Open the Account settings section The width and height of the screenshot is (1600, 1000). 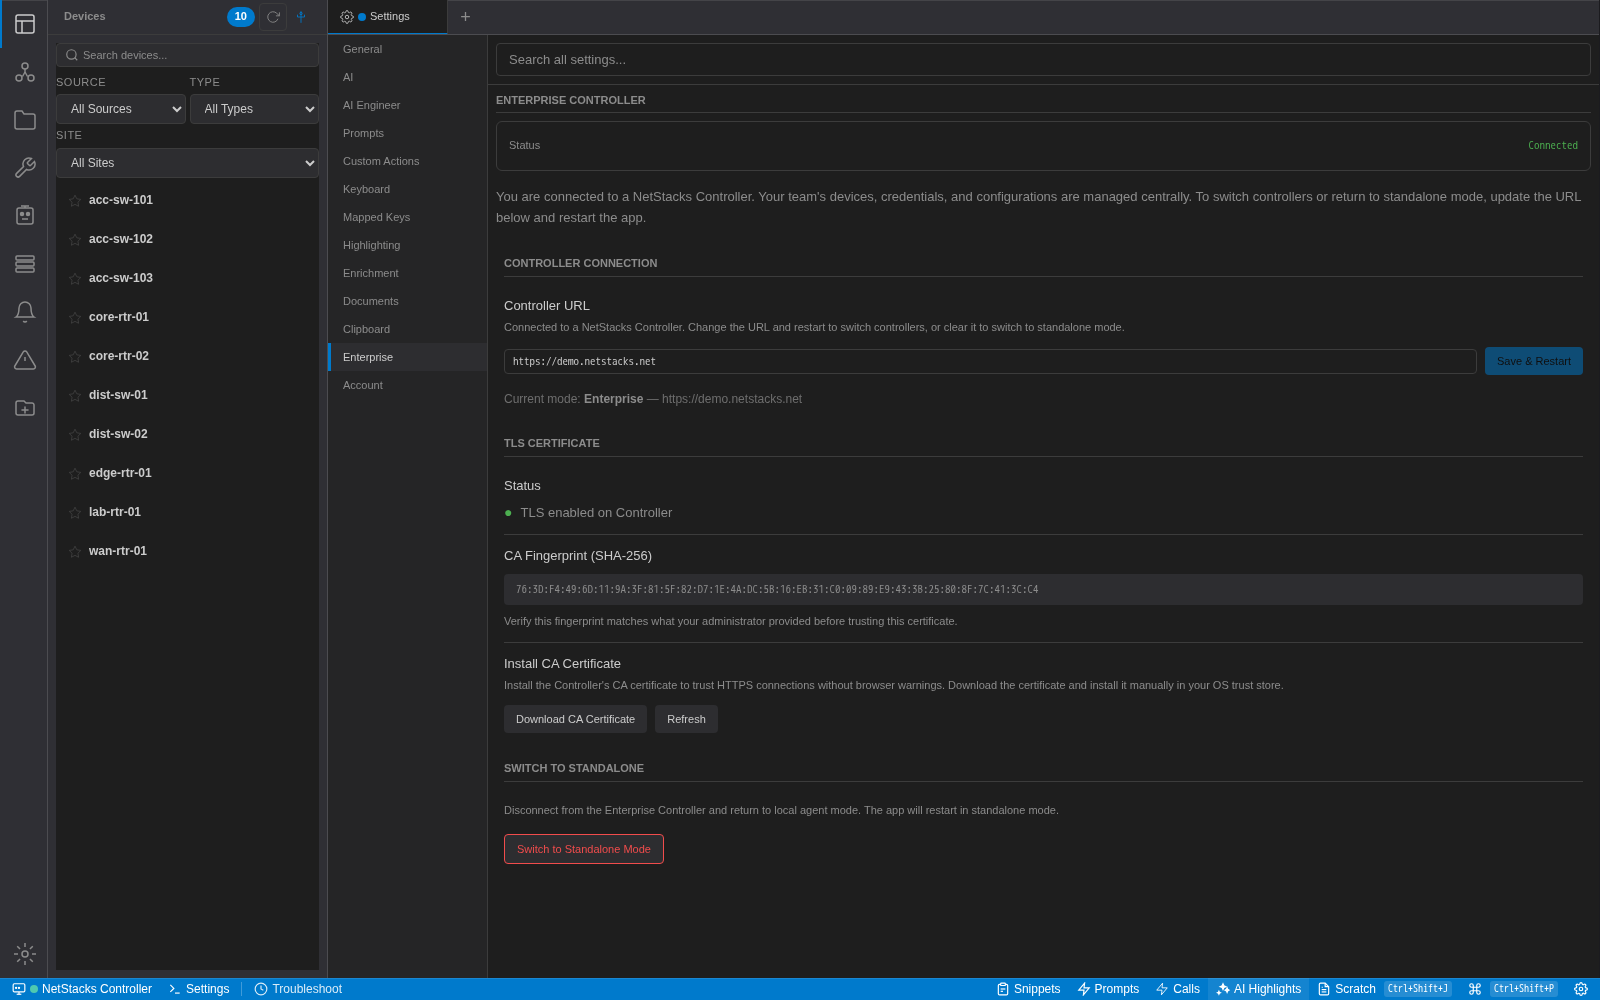(x=407, y=385)
